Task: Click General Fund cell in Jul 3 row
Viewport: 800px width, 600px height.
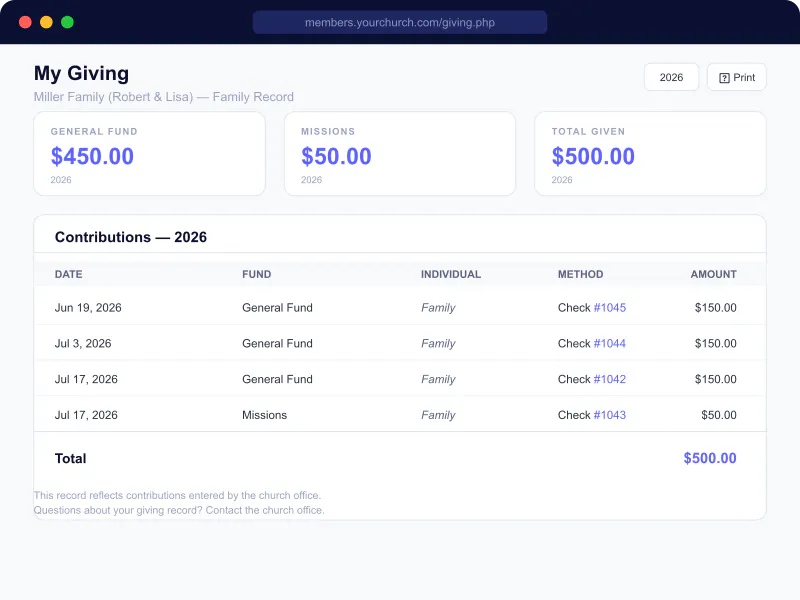Action: (278, 343)
